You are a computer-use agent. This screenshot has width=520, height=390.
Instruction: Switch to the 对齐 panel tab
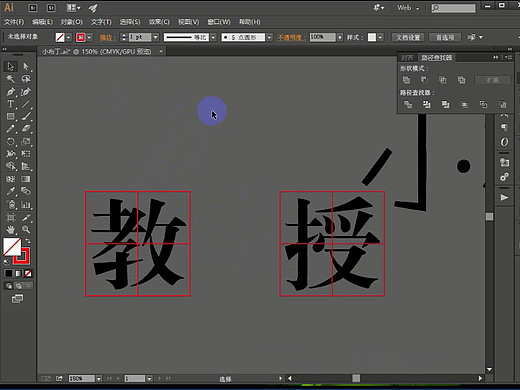tap(407, 58)
